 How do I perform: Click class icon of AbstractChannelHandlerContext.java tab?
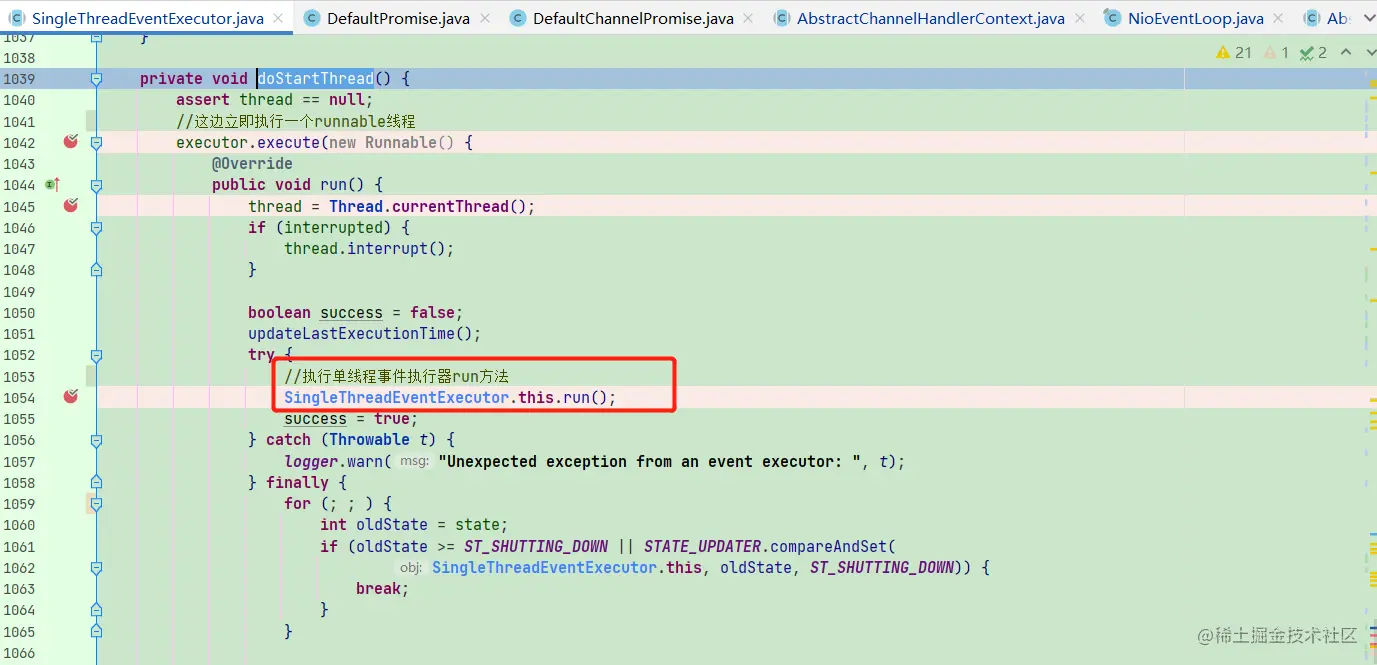pyautogui.click(x=781, y=19)
